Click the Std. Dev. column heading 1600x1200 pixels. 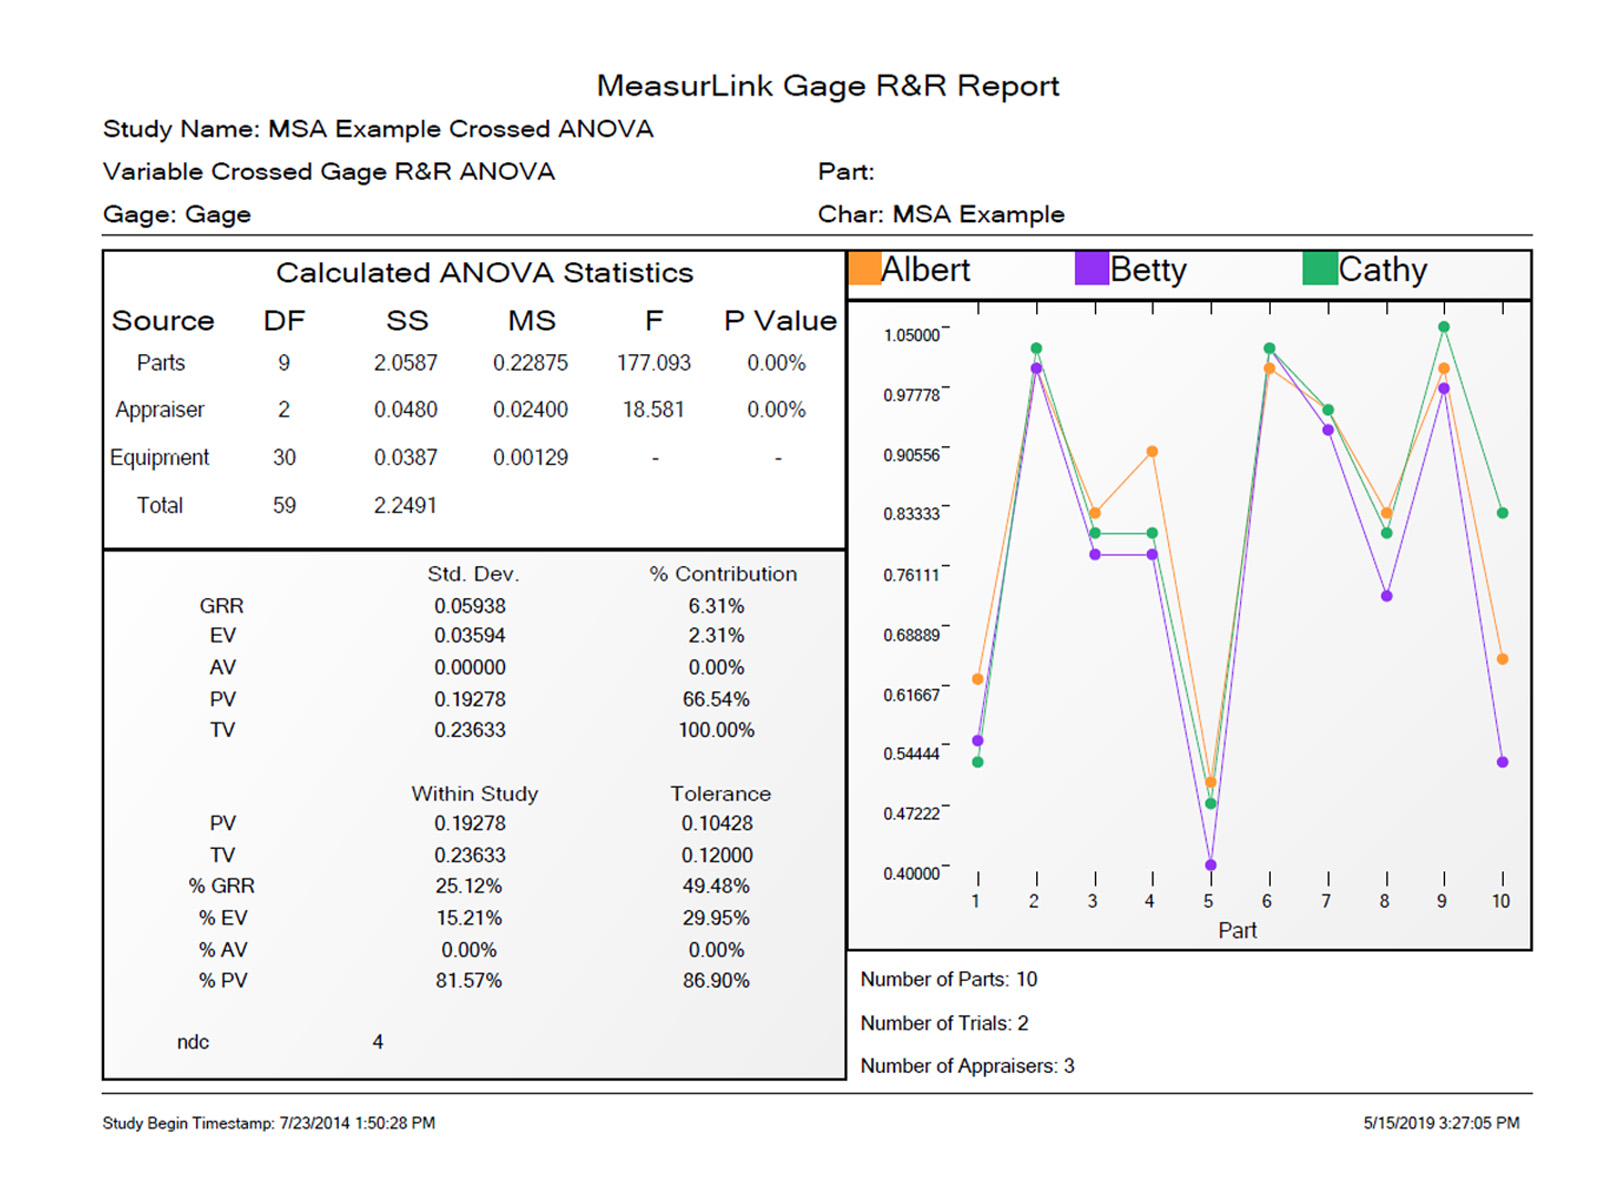pyautogui.click(x=474, y=574)
